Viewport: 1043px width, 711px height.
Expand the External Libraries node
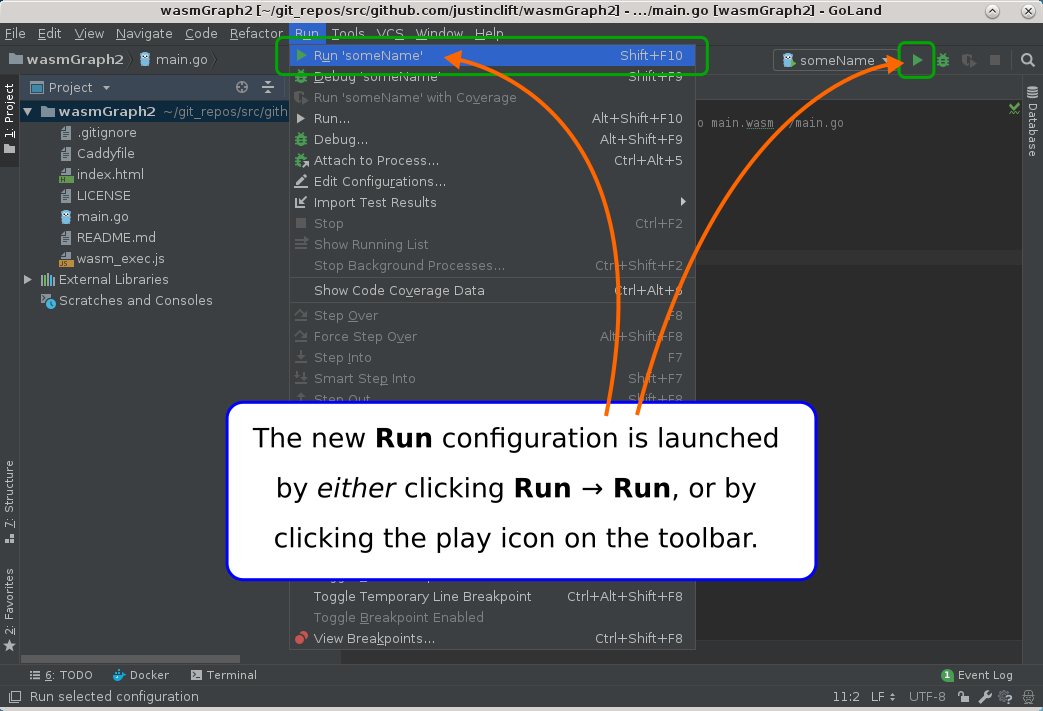tap(28, 280)
